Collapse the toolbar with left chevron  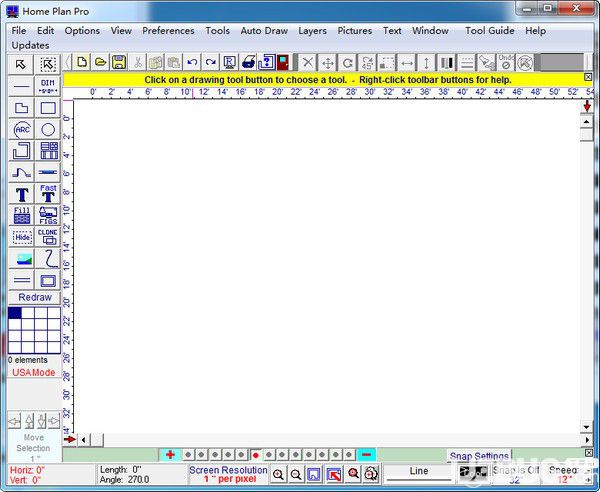(67, 62)
